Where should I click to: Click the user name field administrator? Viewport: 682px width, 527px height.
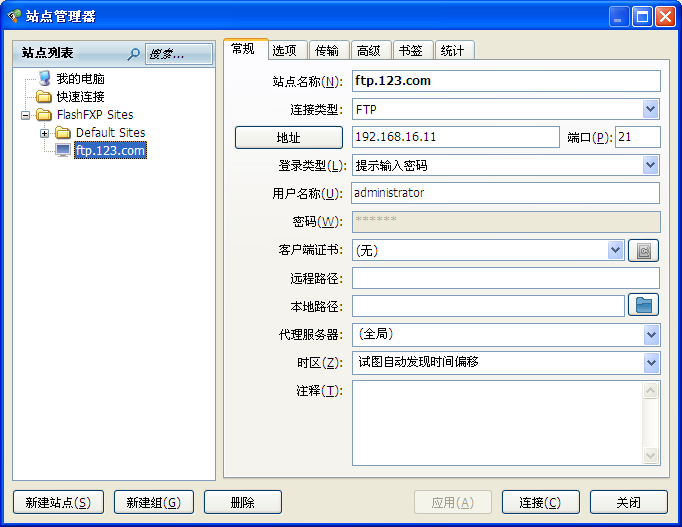pos(505,193)
